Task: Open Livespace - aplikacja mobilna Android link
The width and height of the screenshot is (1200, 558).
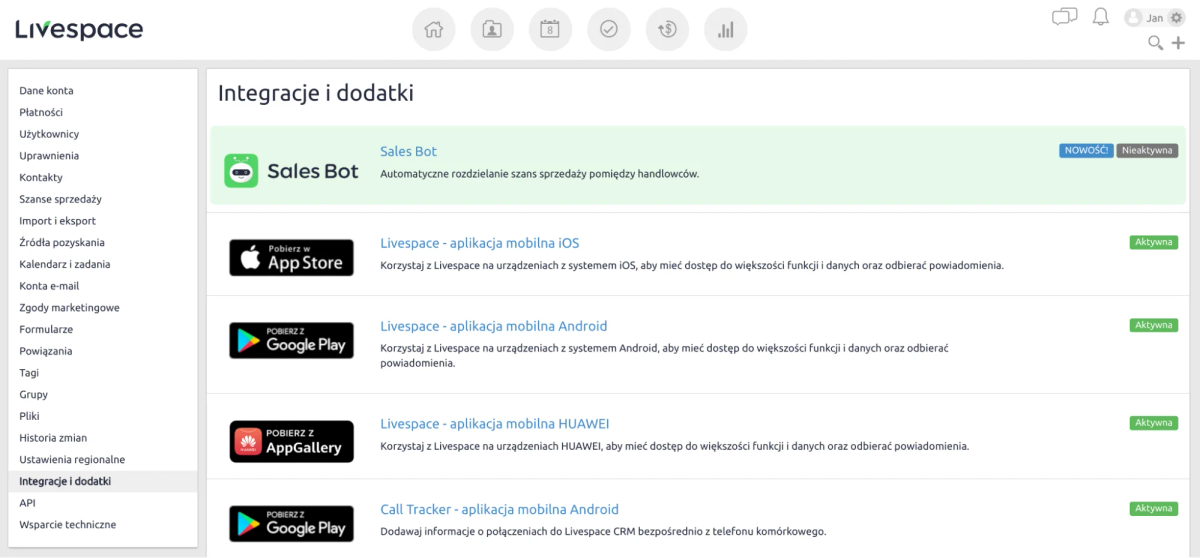Action: (493, 326)
